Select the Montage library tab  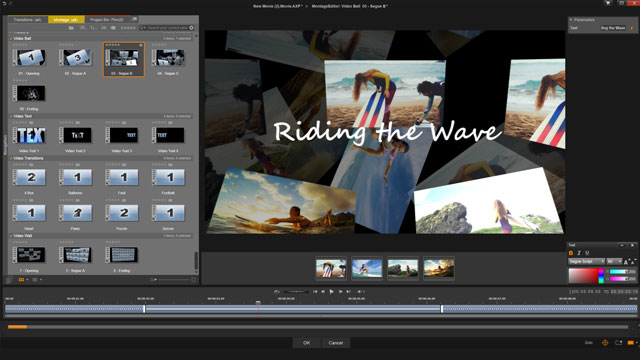click(66, 20)
